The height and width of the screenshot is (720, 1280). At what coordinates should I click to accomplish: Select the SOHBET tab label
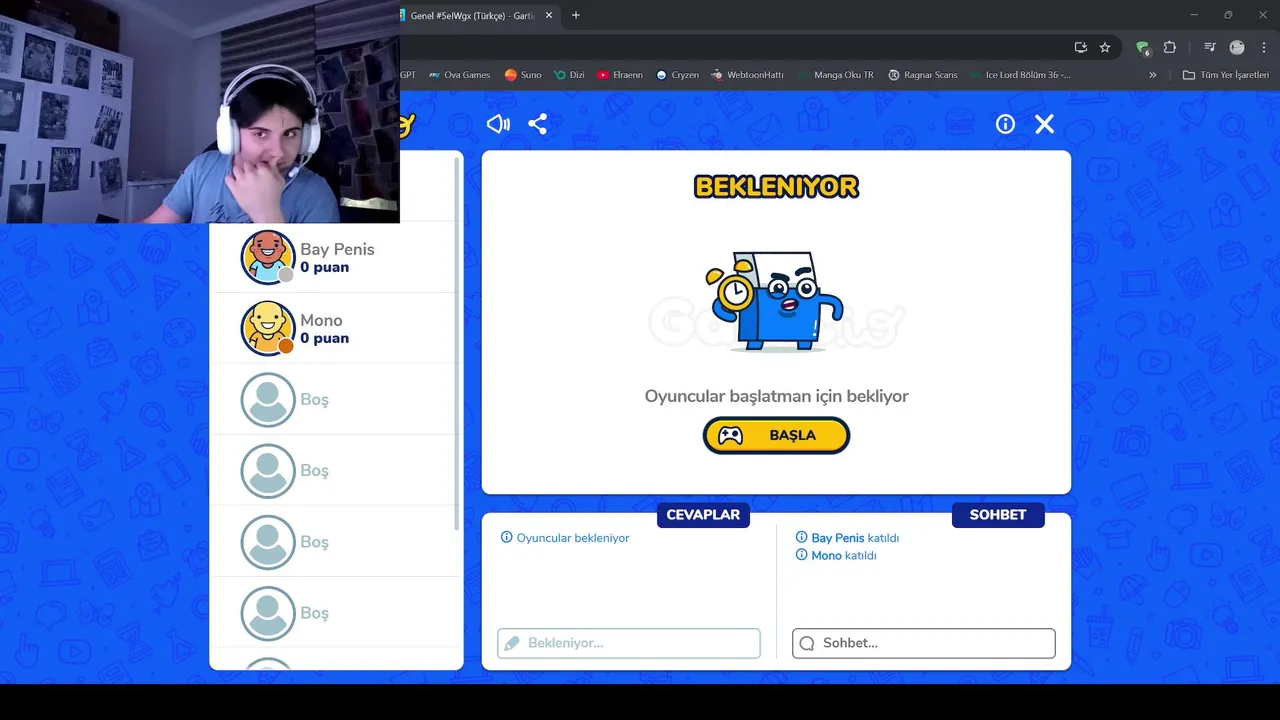point(998,515)
